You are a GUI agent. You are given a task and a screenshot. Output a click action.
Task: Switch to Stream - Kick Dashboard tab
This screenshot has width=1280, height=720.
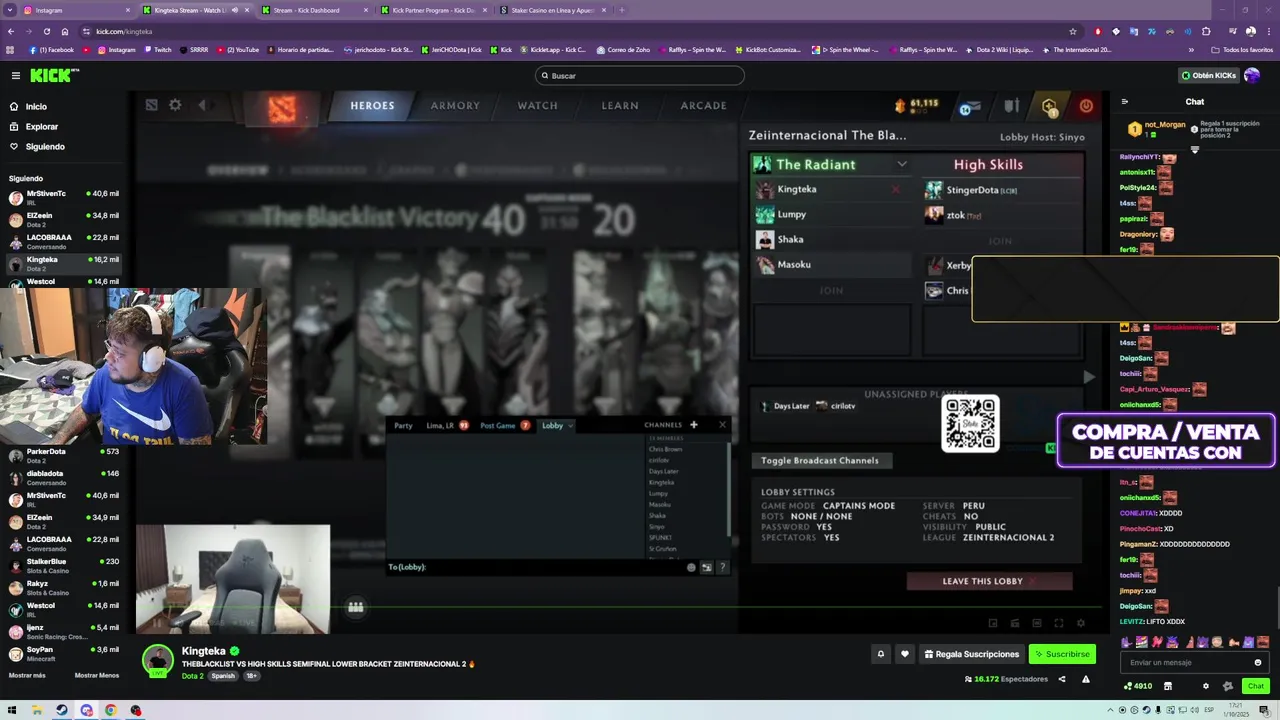312,10
